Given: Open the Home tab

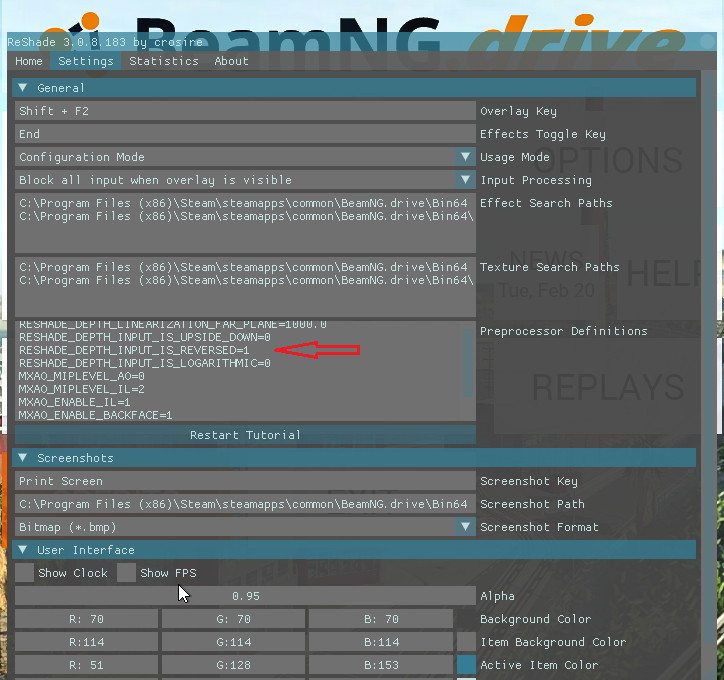Looking at the screenshot, I should click(x=29, y=61).
